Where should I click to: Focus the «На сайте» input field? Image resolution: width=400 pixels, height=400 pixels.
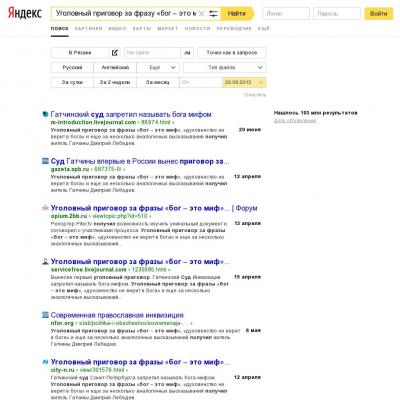pos(152,53)
